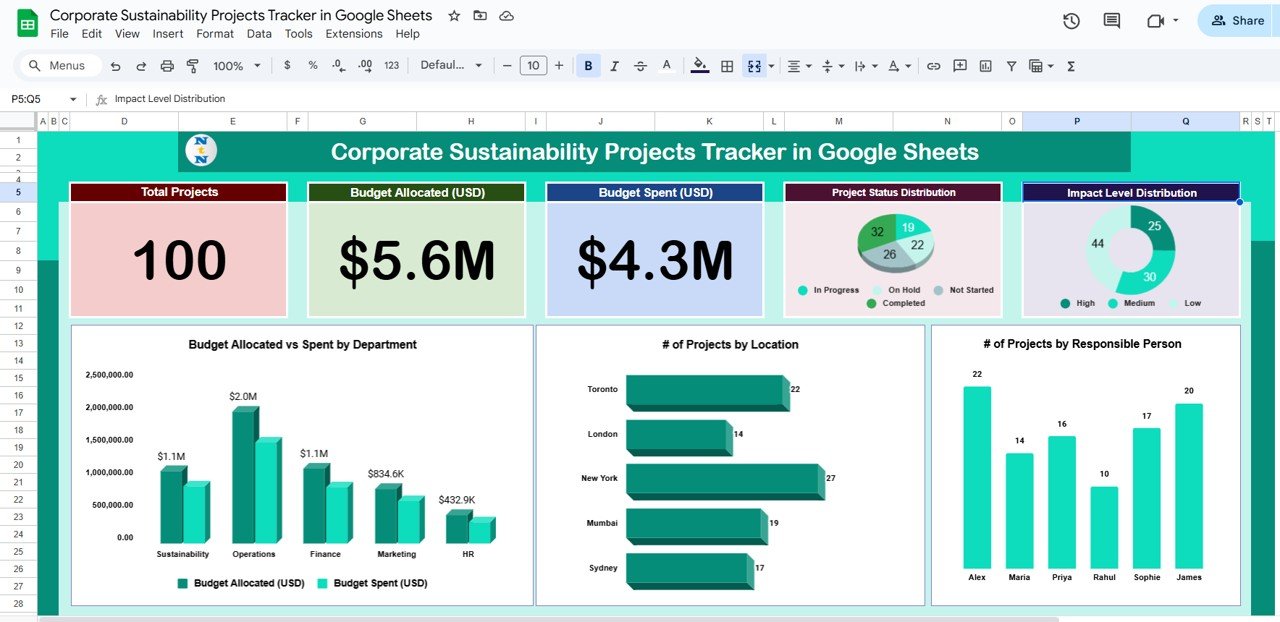1280x622 pixels.
Task: Click the cell name box input
Action: point(30,99)
